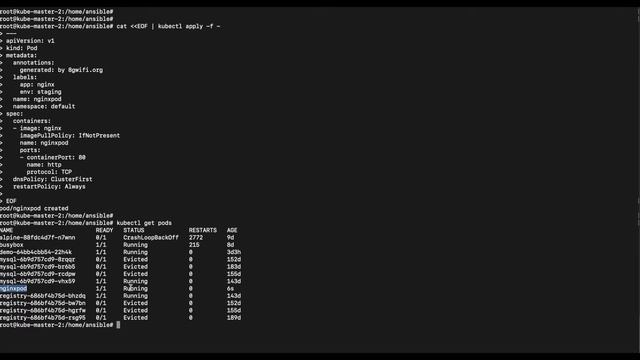Viewport: 640px width, 360px height.
Task: Click the 'NAME' column header
Action: pos(7,230)
